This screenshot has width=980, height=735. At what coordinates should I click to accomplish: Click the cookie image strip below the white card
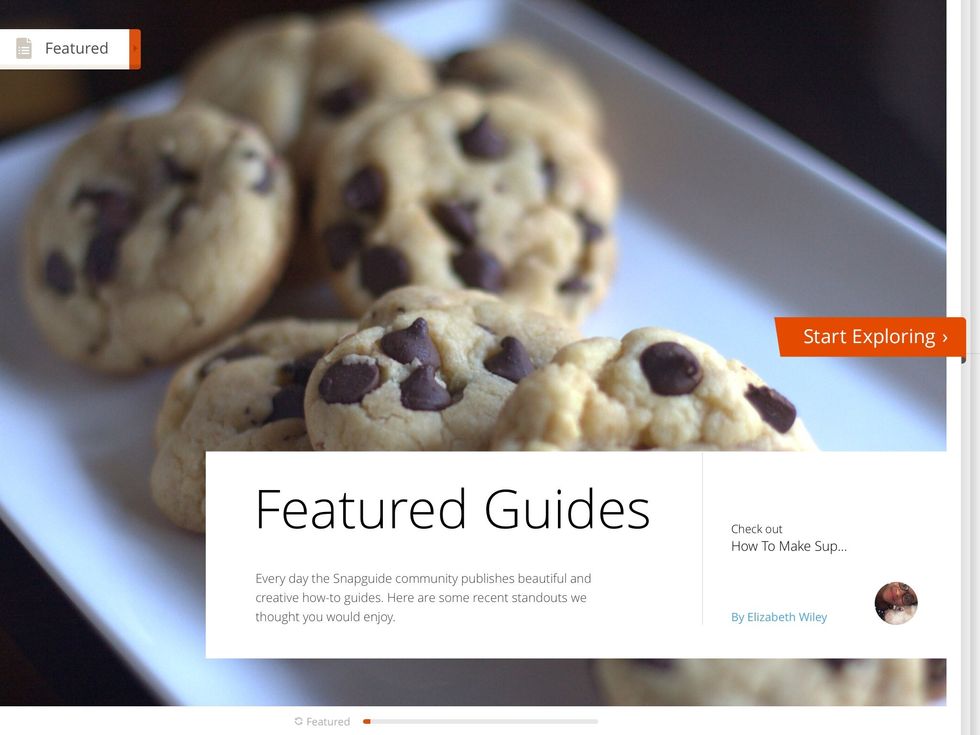(x=575, y=682)
